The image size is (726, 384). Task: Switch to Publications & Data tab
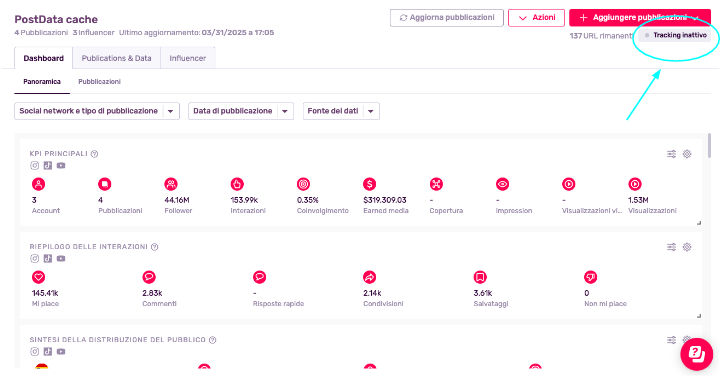click(x=116, y=58)
